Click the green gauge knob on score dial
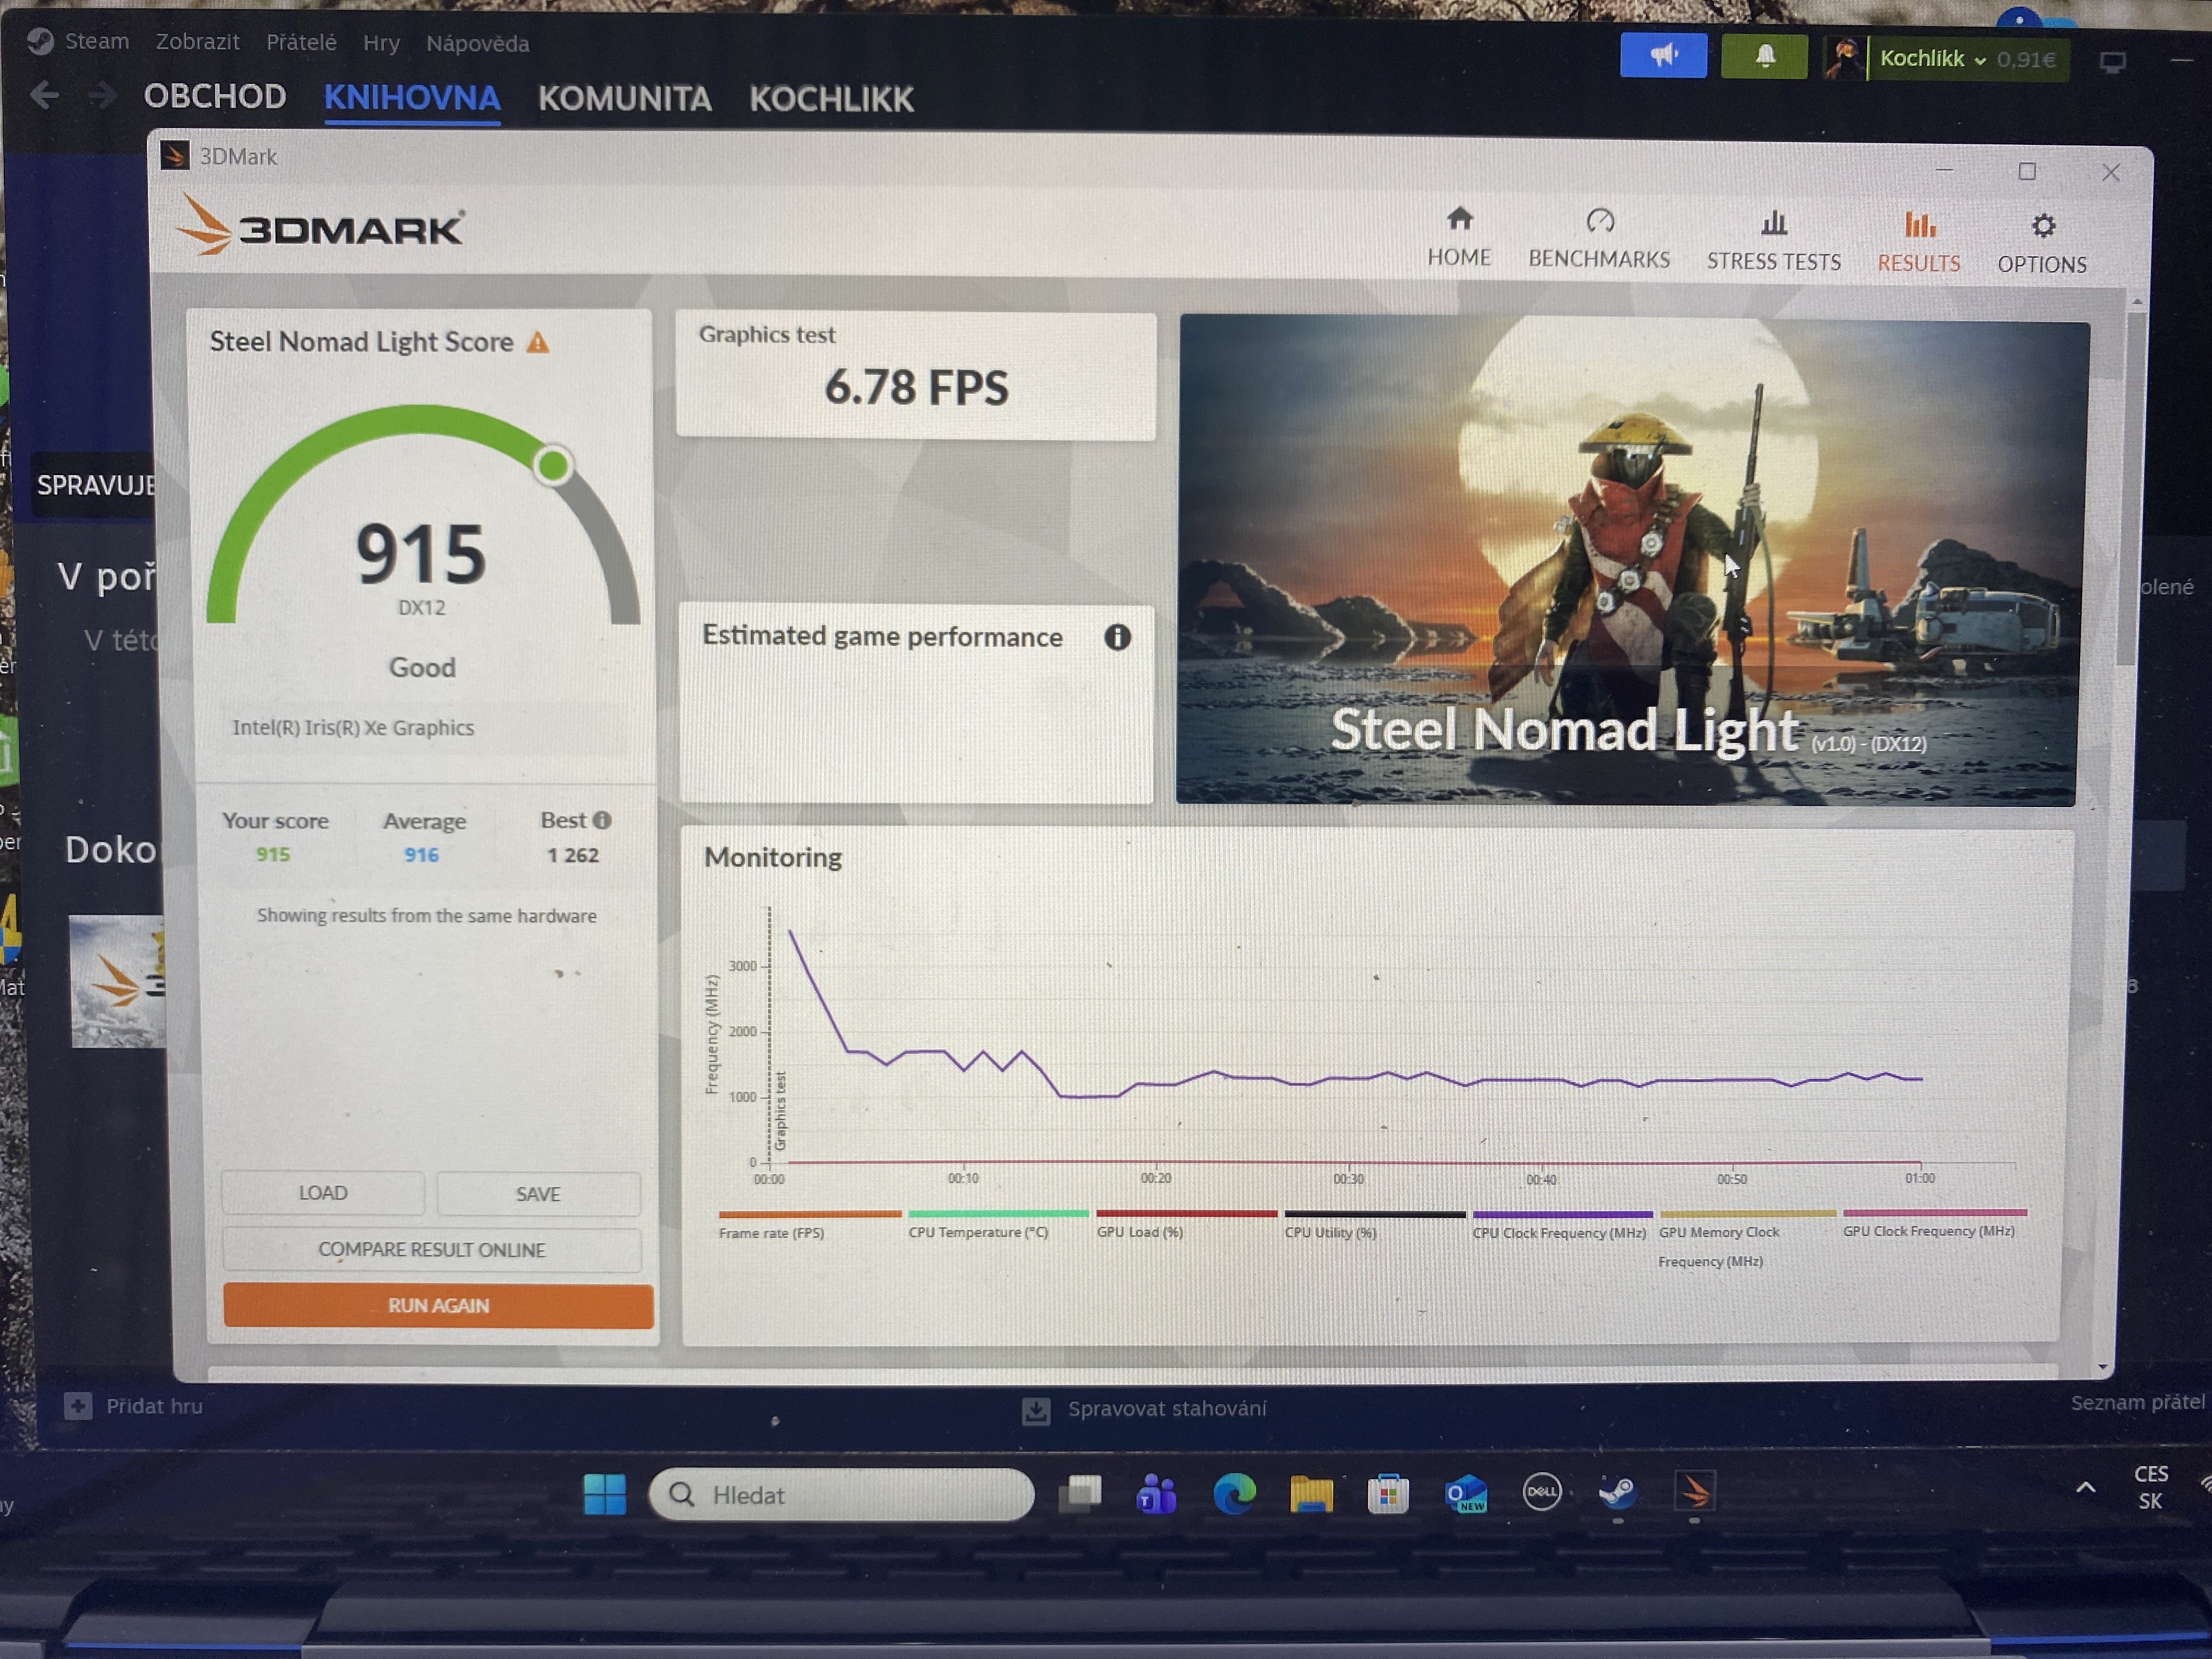 [552, 465]
